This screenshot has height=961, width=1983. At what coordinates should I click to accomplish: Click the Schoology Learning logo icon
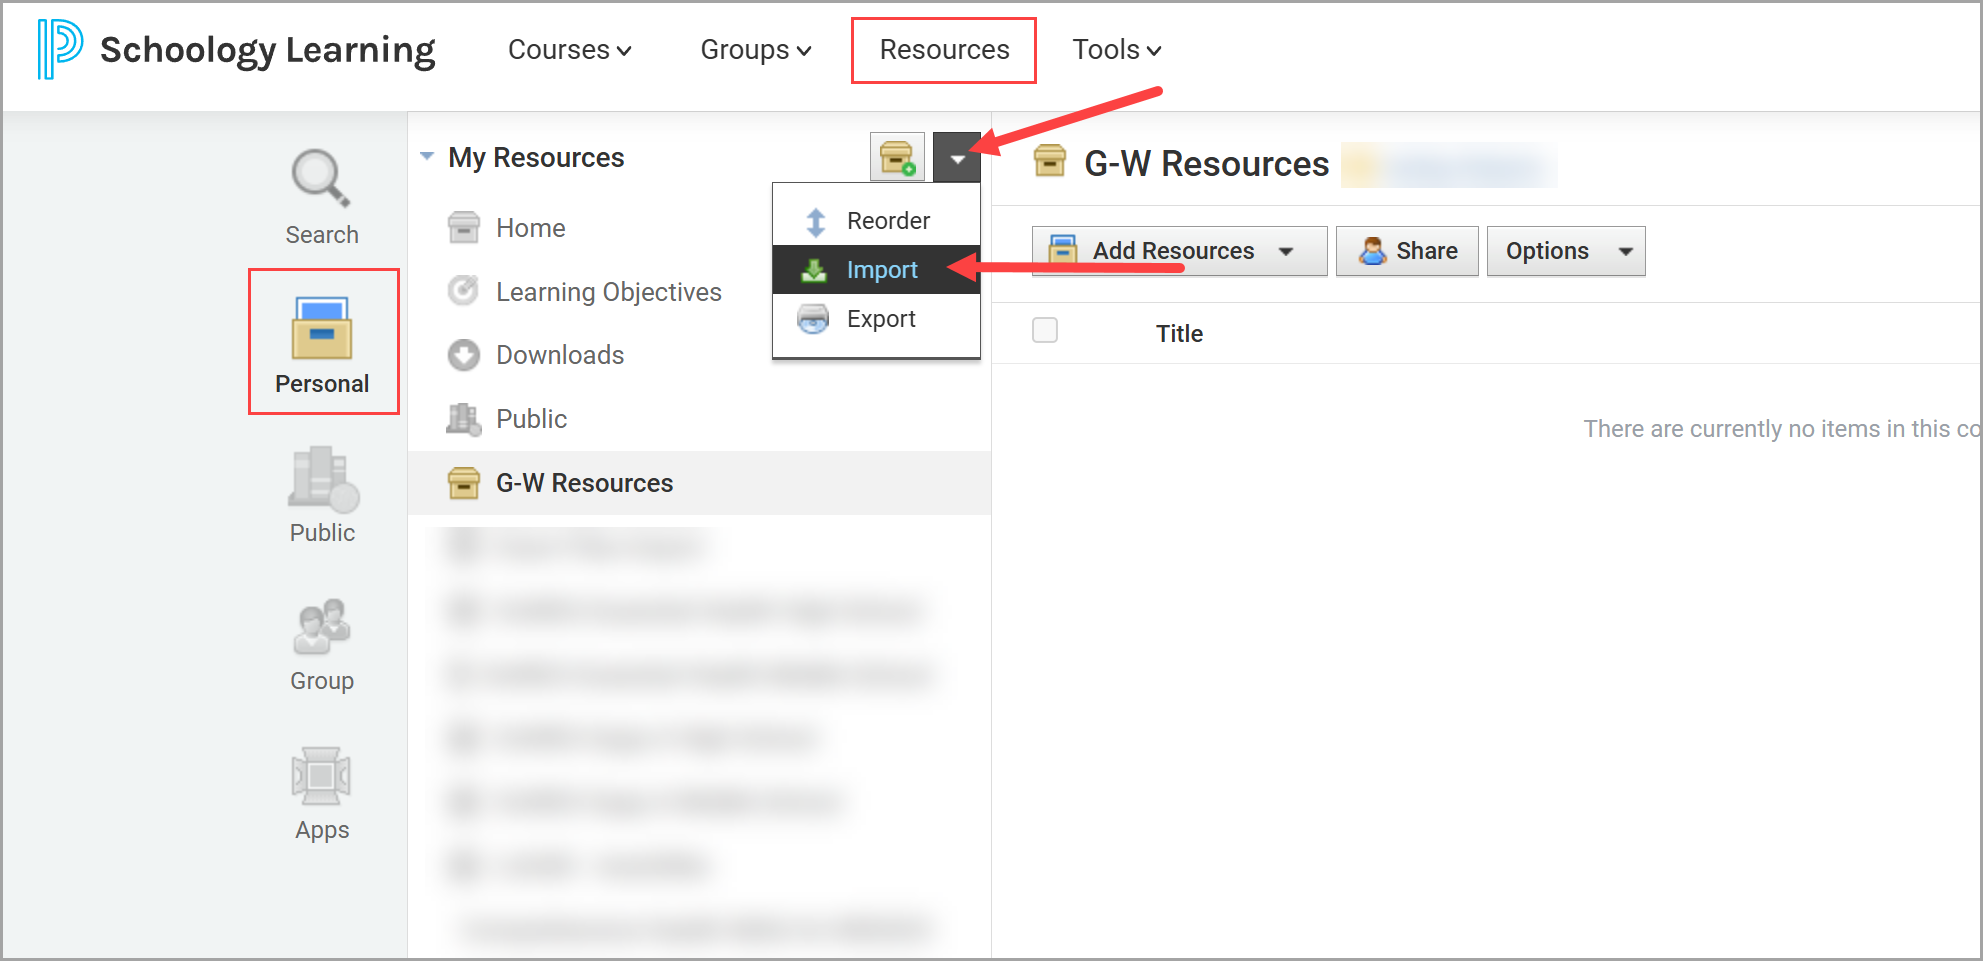[59, 49]
